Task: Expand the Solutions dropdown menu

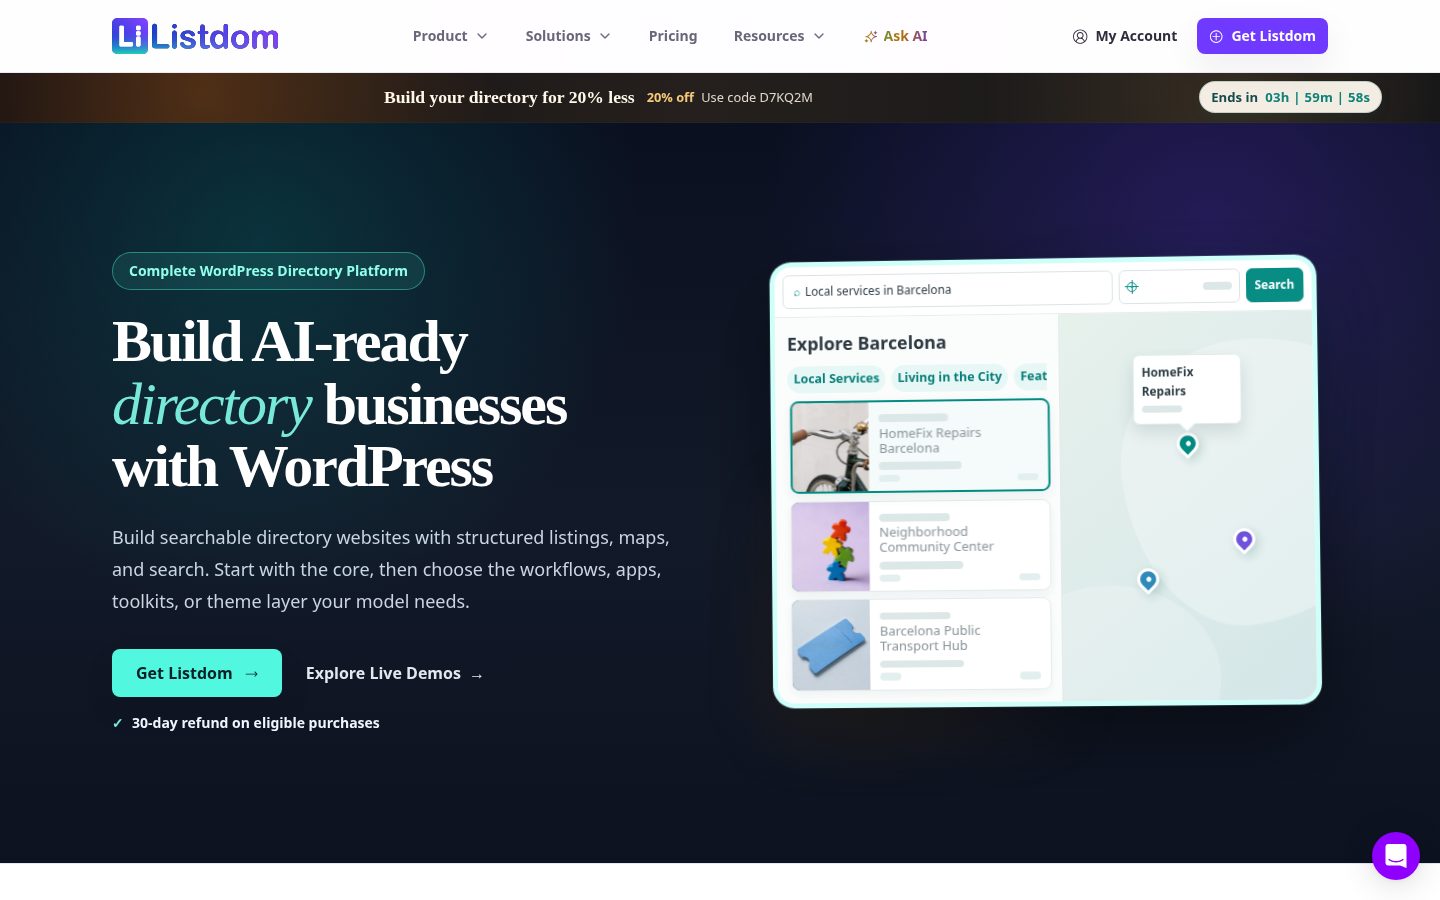Action: (568, 36)
